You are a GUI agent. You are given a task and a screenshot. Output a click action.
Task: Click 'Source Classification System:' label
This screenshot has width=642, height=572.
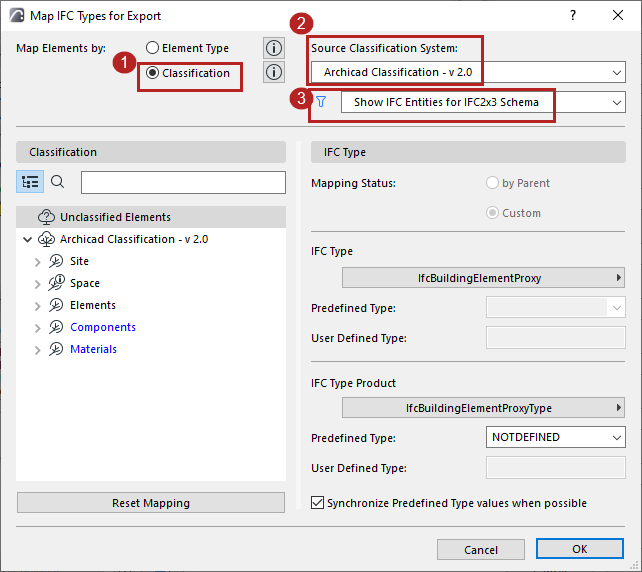pyautogui.click(x=384, y=48)
